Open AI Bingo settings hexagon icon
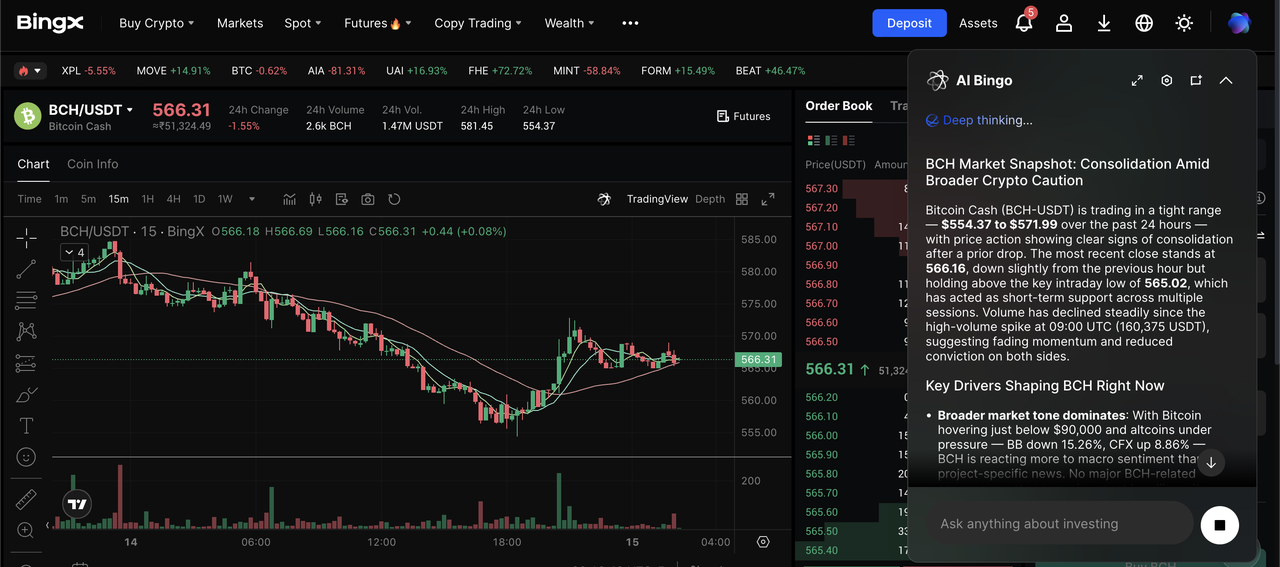 [1166, 80]
